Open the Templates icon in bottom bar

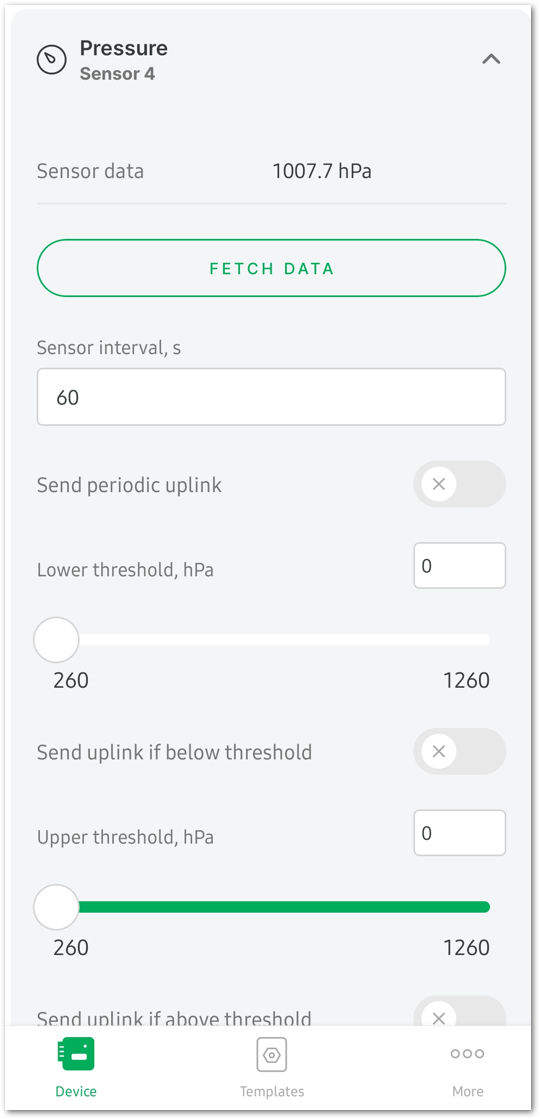[x=271, y=1055]
